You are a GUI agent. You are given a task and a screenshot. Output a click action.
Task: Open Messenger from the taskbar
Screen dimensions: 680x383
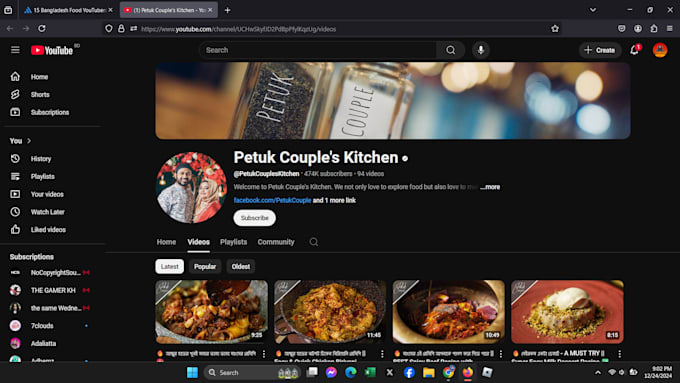tap(331, 373)
